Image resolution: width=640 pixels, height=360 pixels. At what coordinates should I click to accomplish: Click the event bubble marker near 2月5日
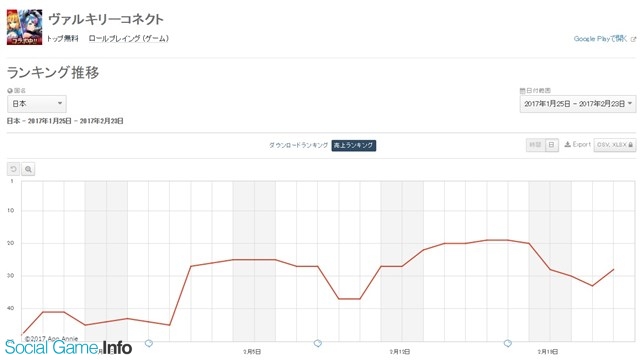(x=318, y=343)
